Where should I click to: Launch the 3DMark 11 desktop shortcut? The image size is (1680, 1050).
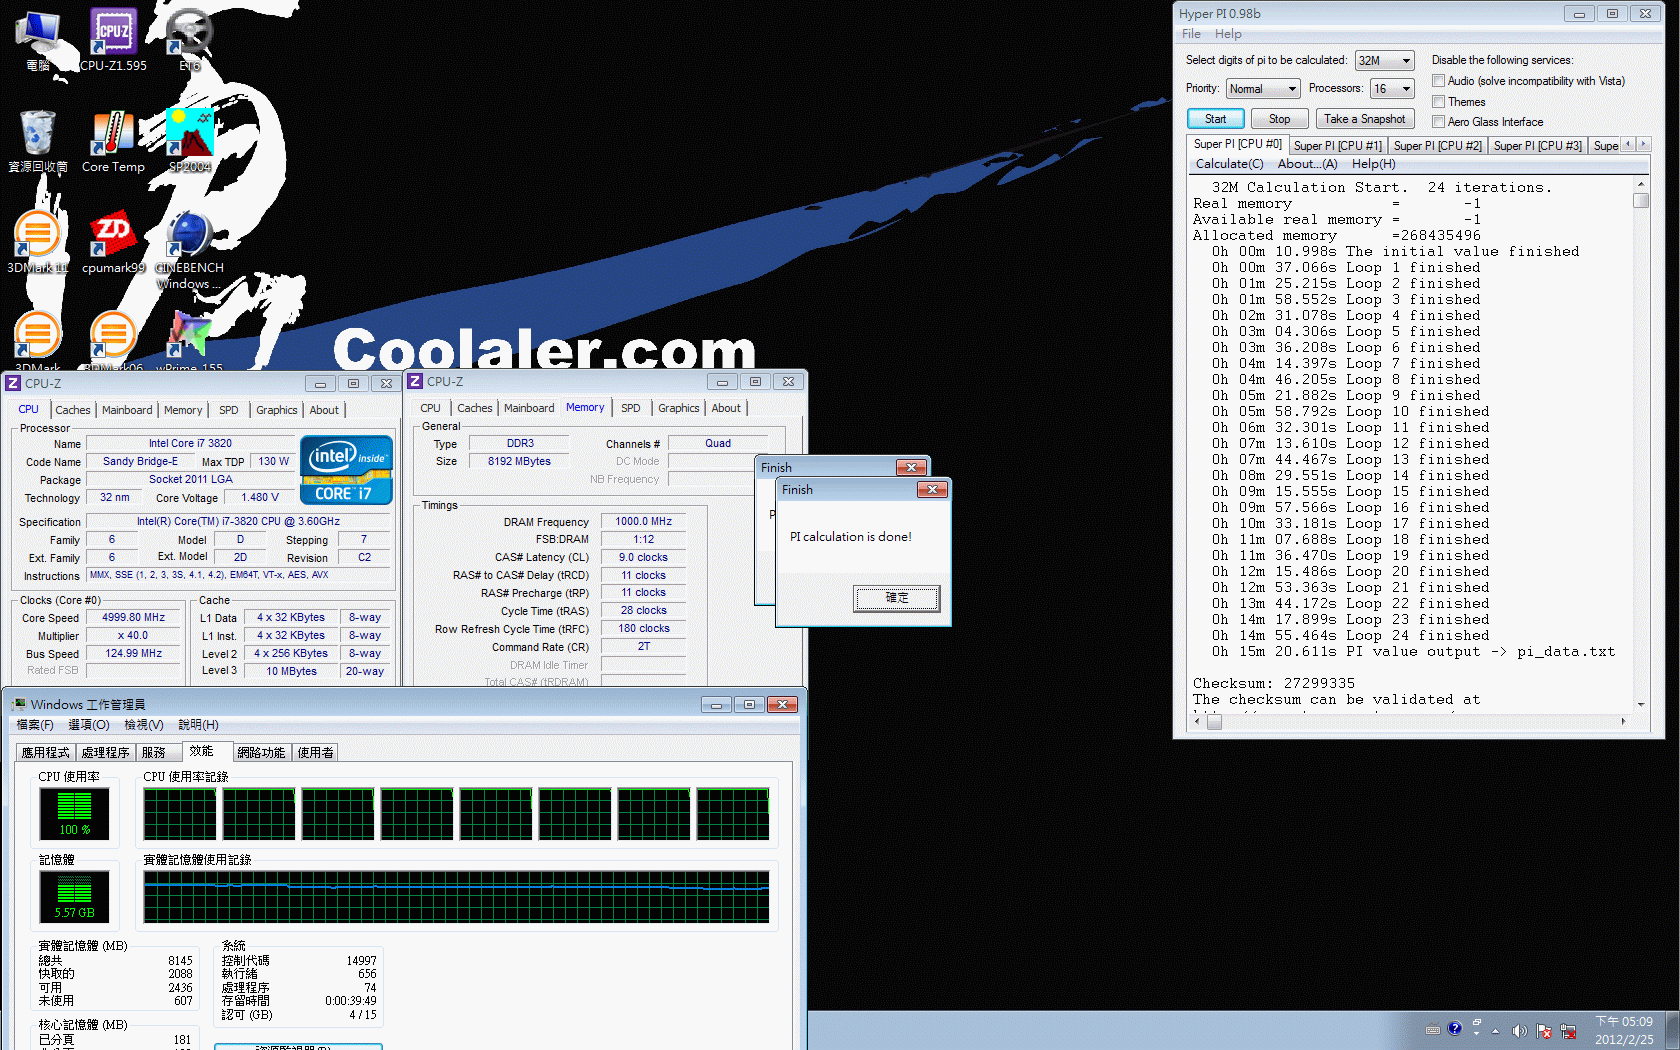[x=38, y=242]
